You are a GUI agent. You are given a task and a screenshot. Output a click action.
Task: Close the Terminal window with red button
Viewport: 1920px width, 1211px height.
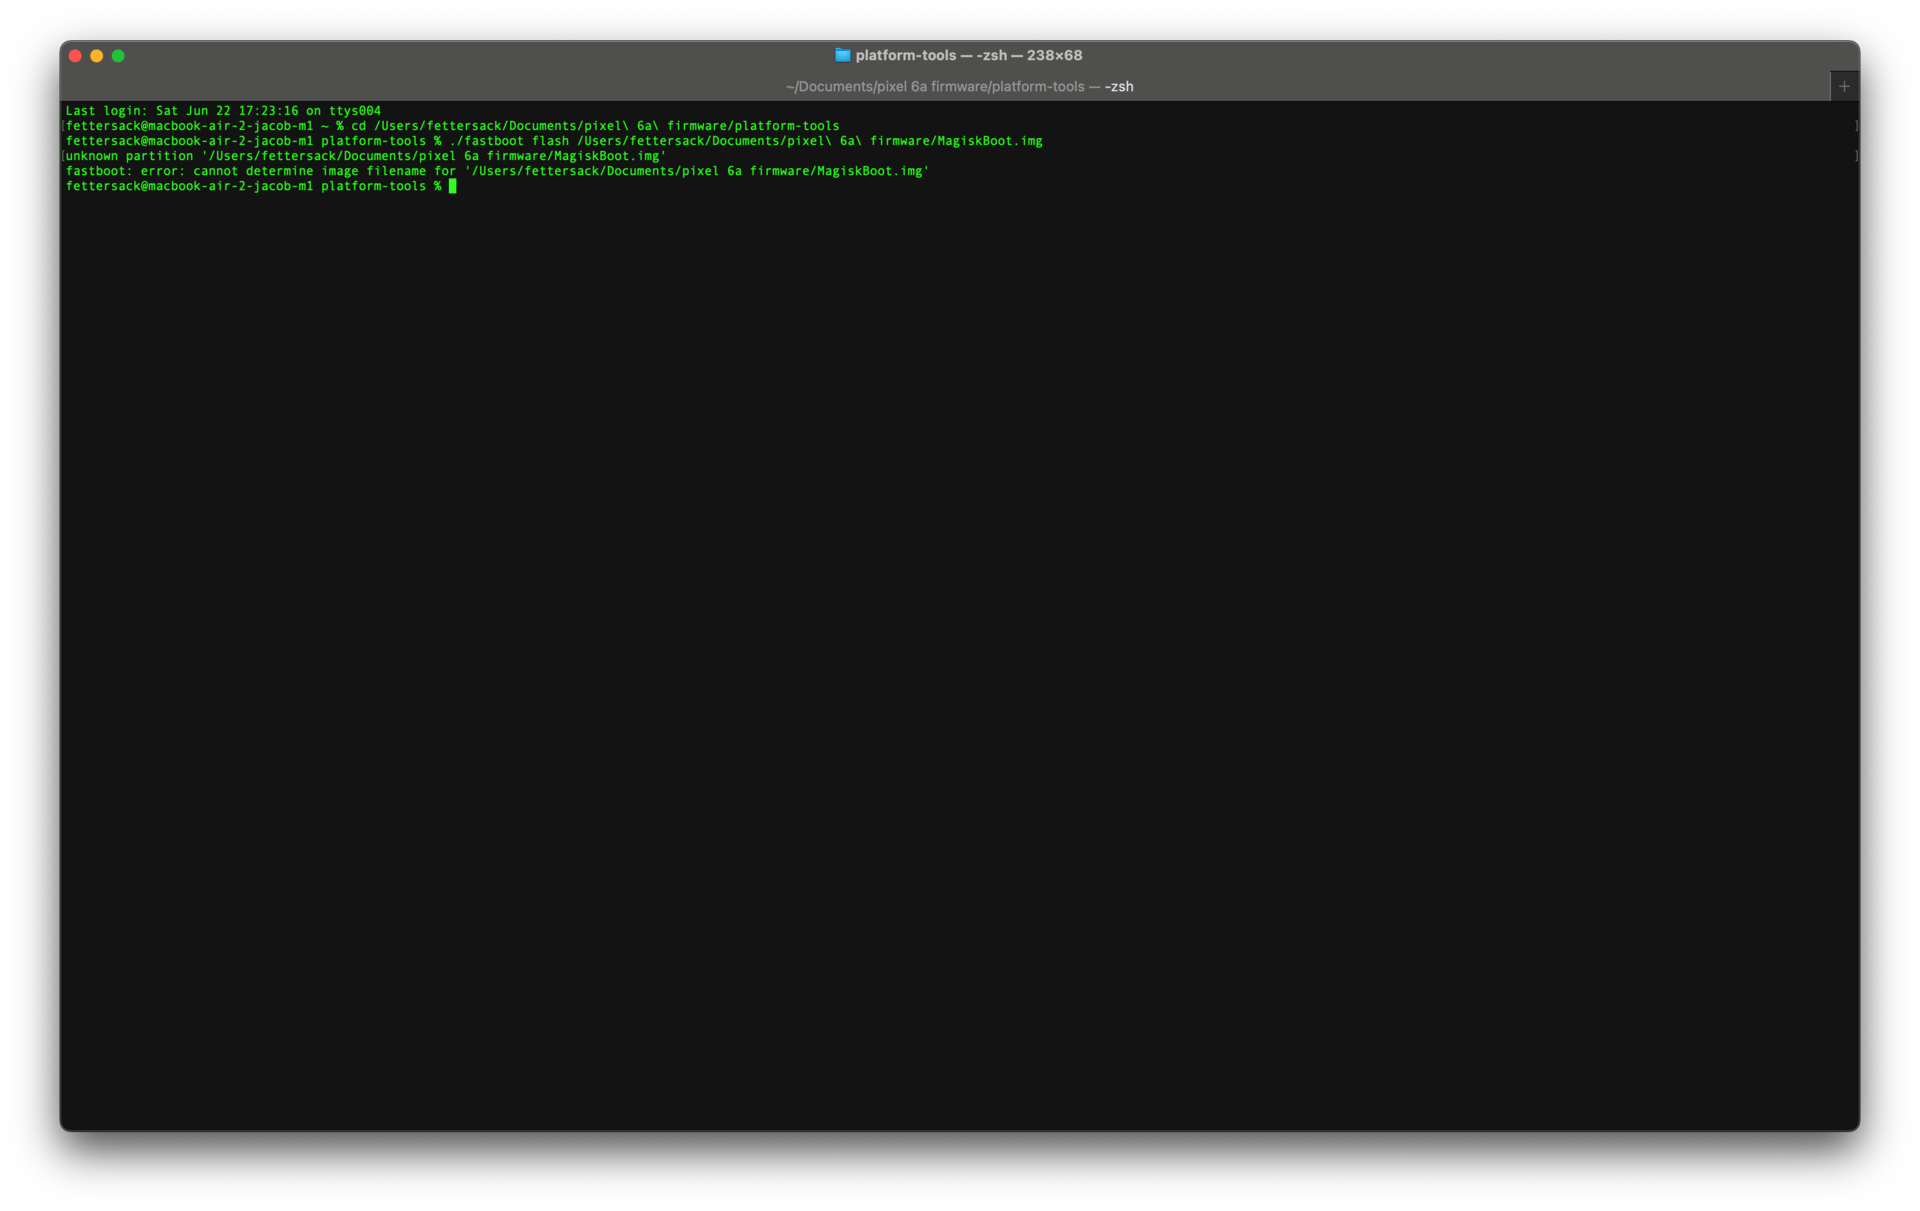pyautogui.click(x=75, y=56)
